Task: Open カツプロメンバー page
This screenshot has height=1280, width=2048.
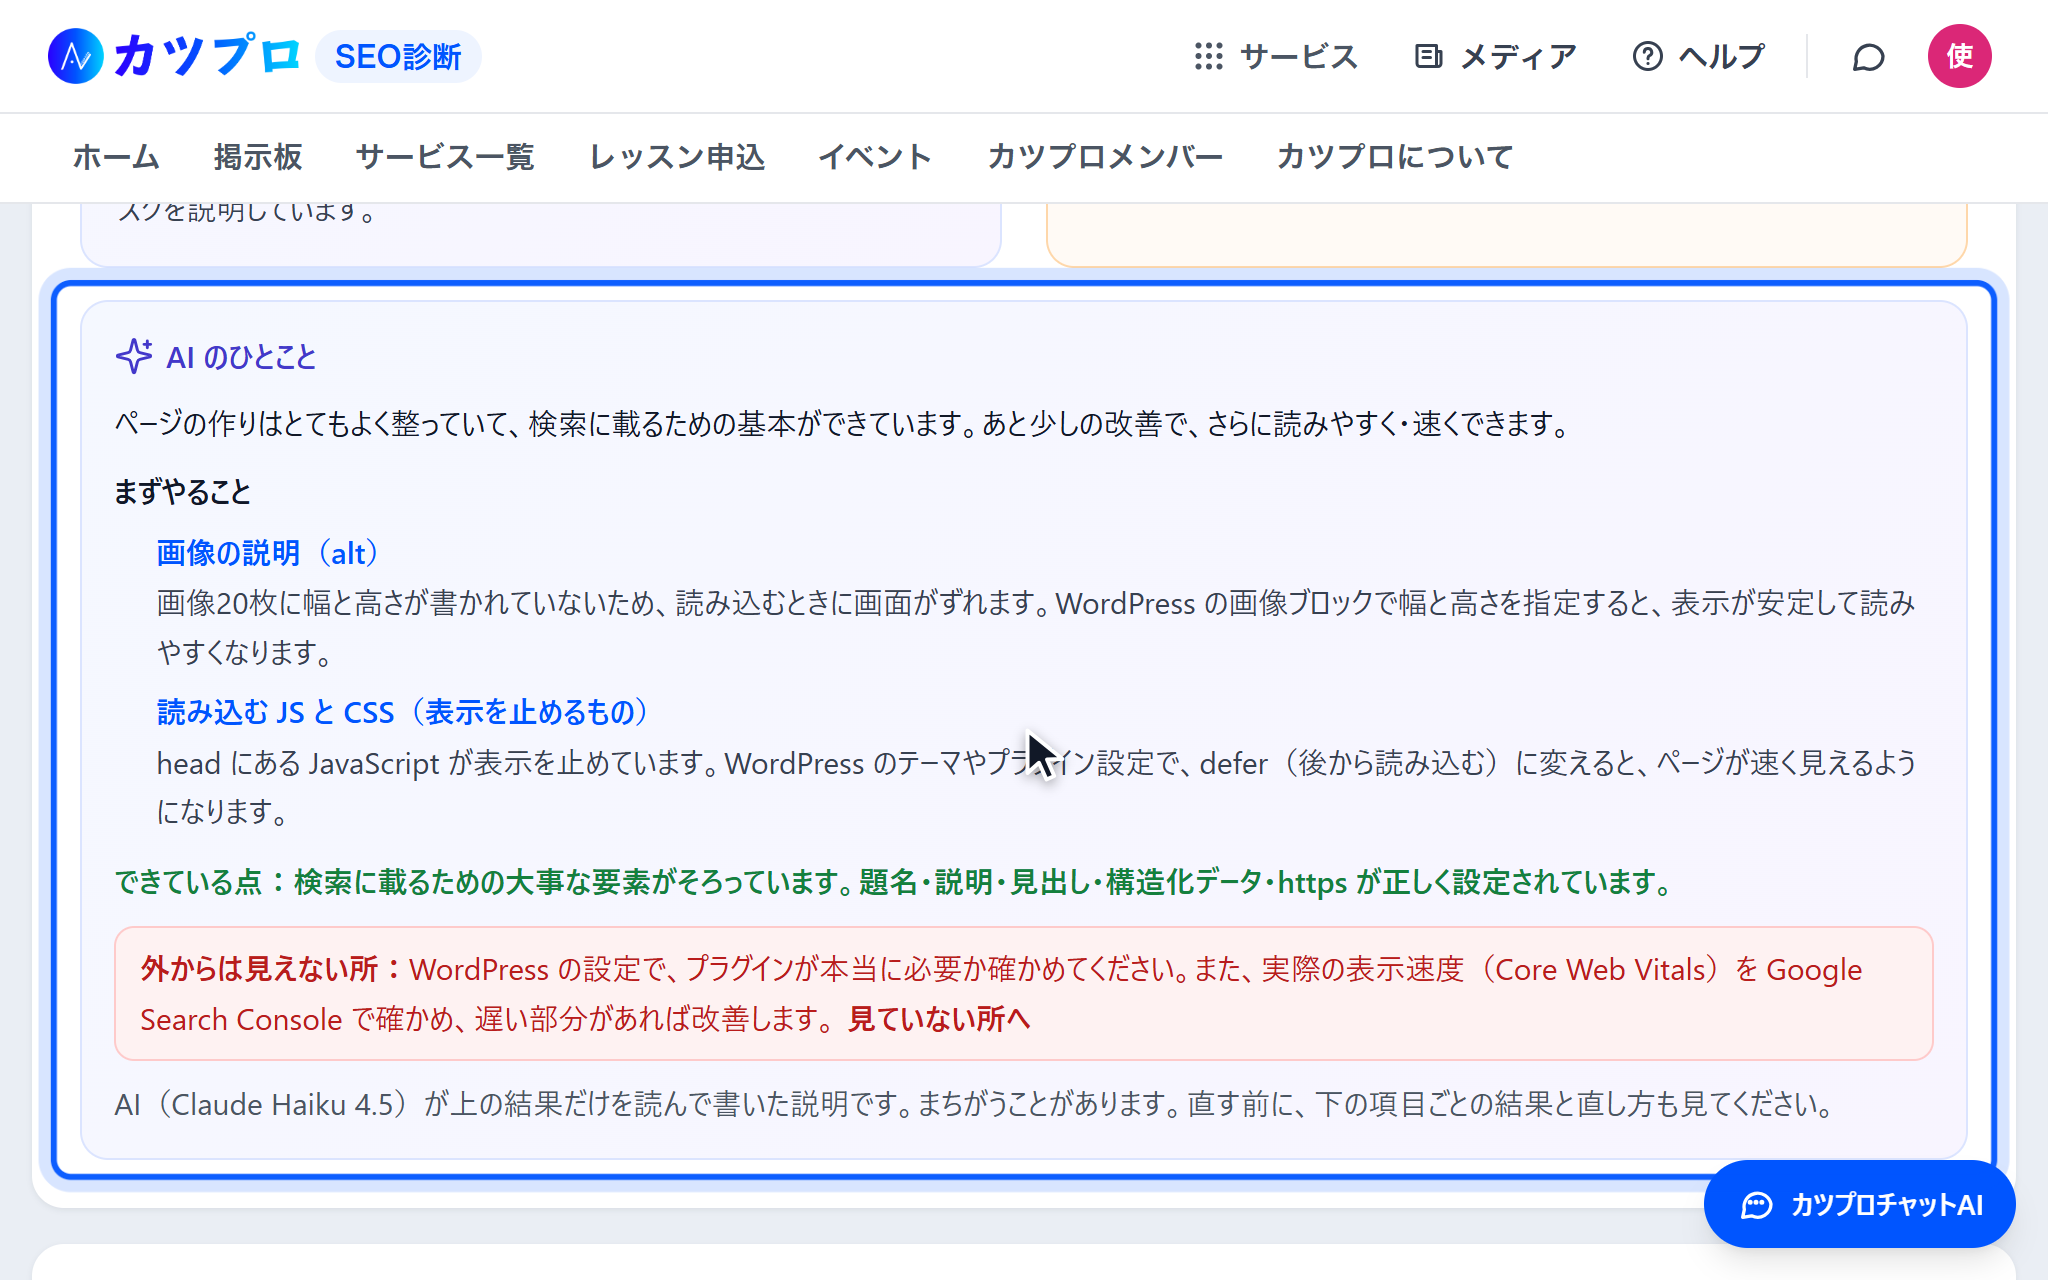Action: pos(1105,157)
